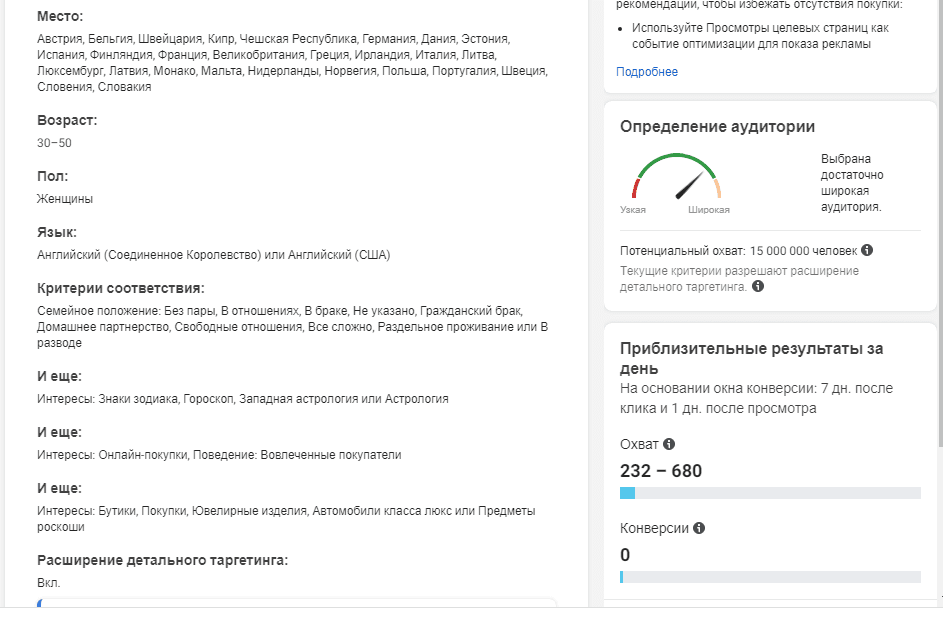Select the Расширение детального таргетинга: heading
Viewport: 943px width, 620px height.
click(x=162, y=560)
